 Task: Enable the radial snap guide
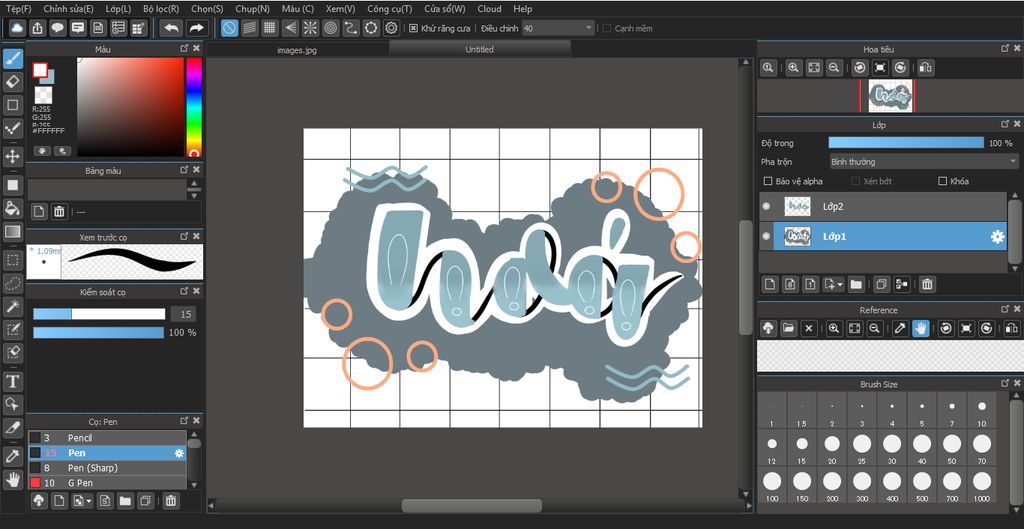311,28
